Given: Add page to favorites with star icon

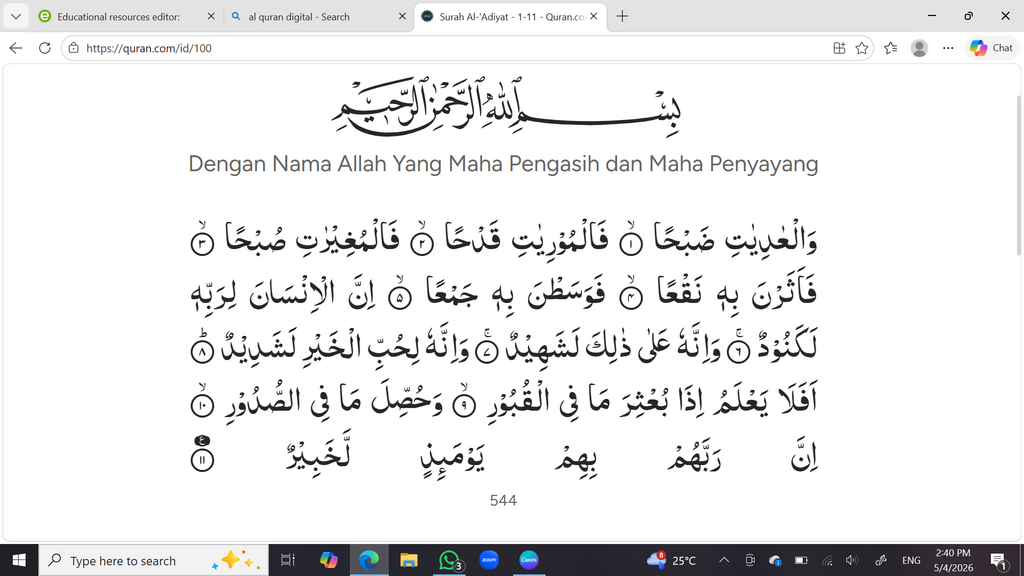Looking at the screenshot, I should [x=862, y=48].
